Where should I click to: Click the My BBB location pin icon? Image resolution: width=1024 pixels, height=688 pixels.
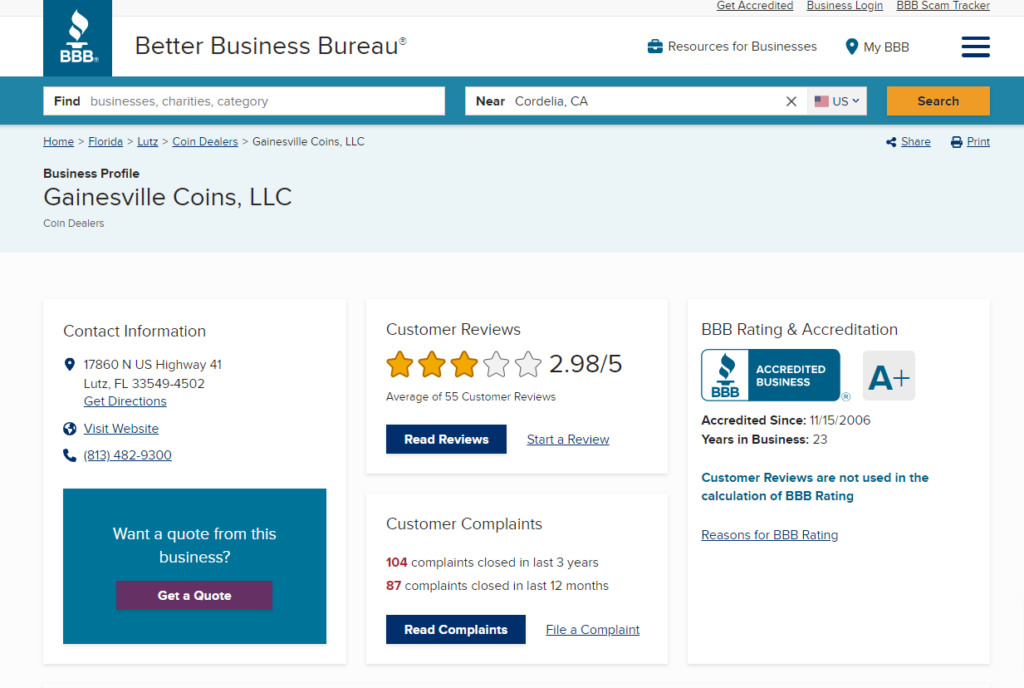pyautogui.click(x=851, y=47)
